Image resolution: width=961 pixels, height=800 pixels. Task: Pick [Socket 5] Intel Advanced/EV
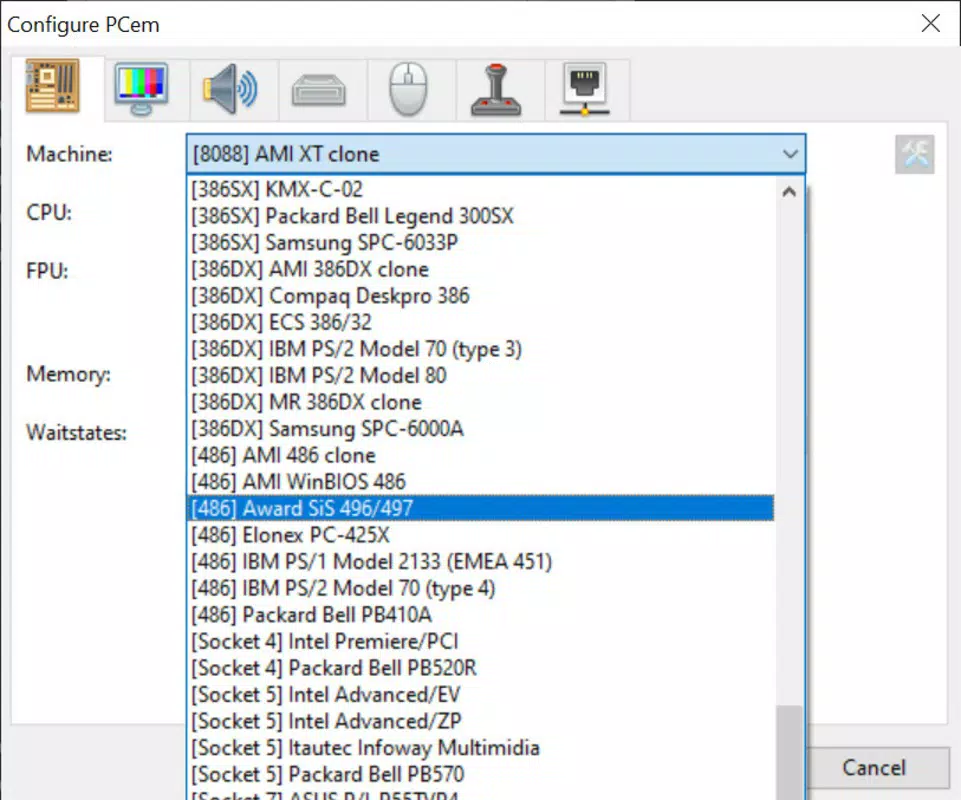click(480, 695)
